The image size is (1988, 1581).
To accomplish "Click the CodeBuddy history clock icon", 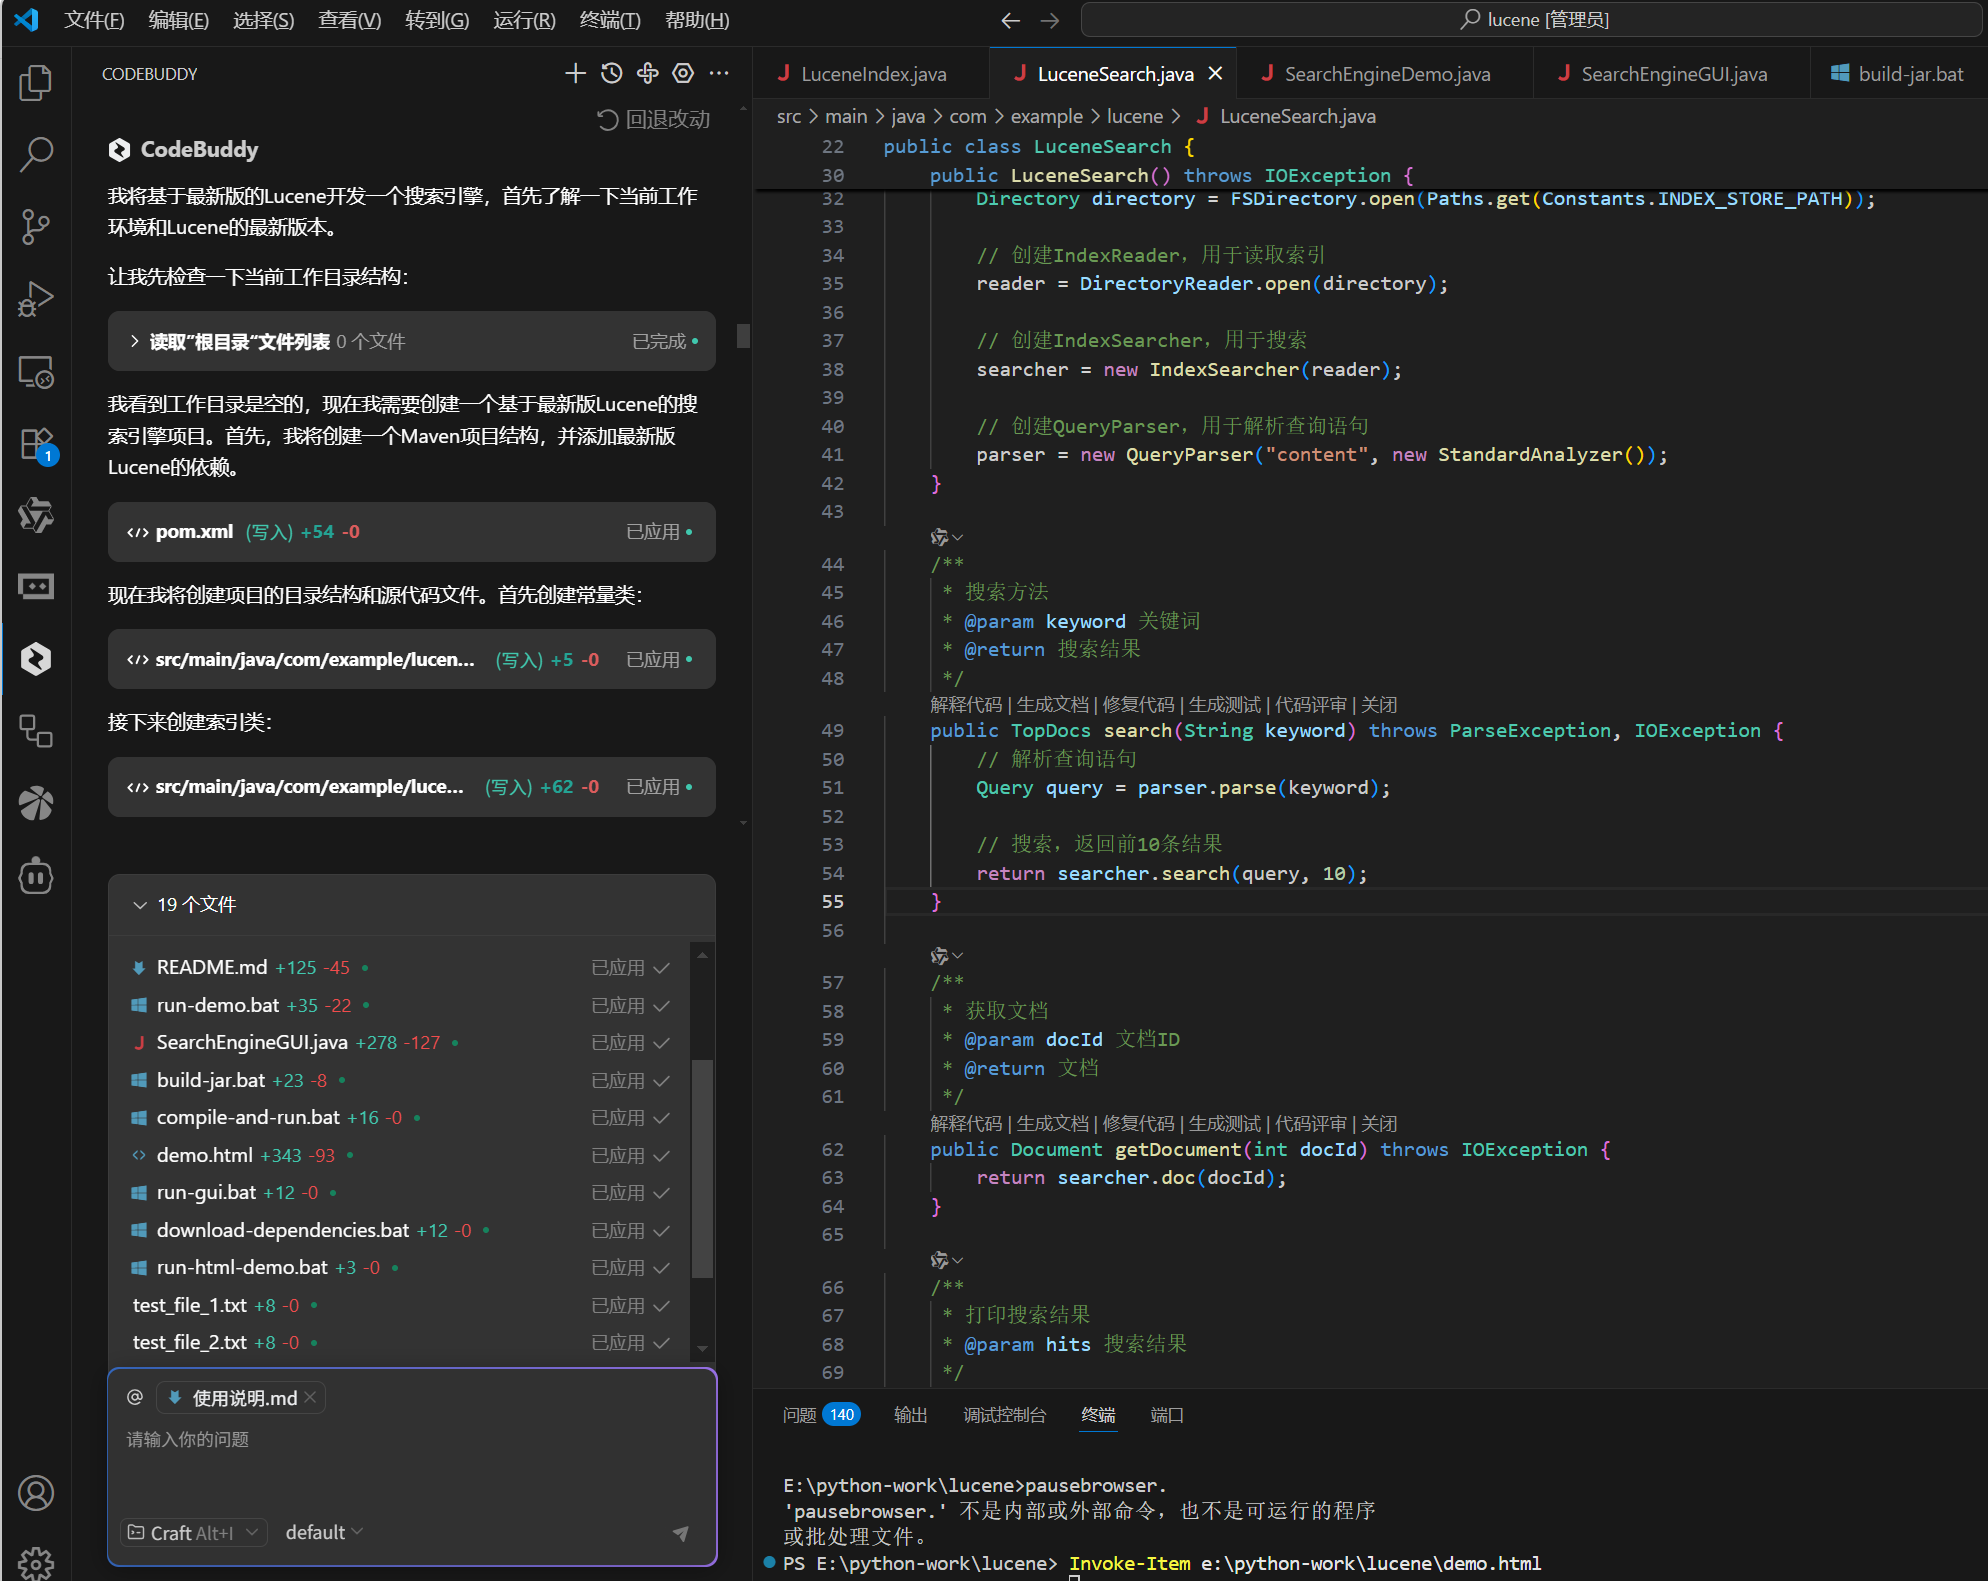I will 612,73.
